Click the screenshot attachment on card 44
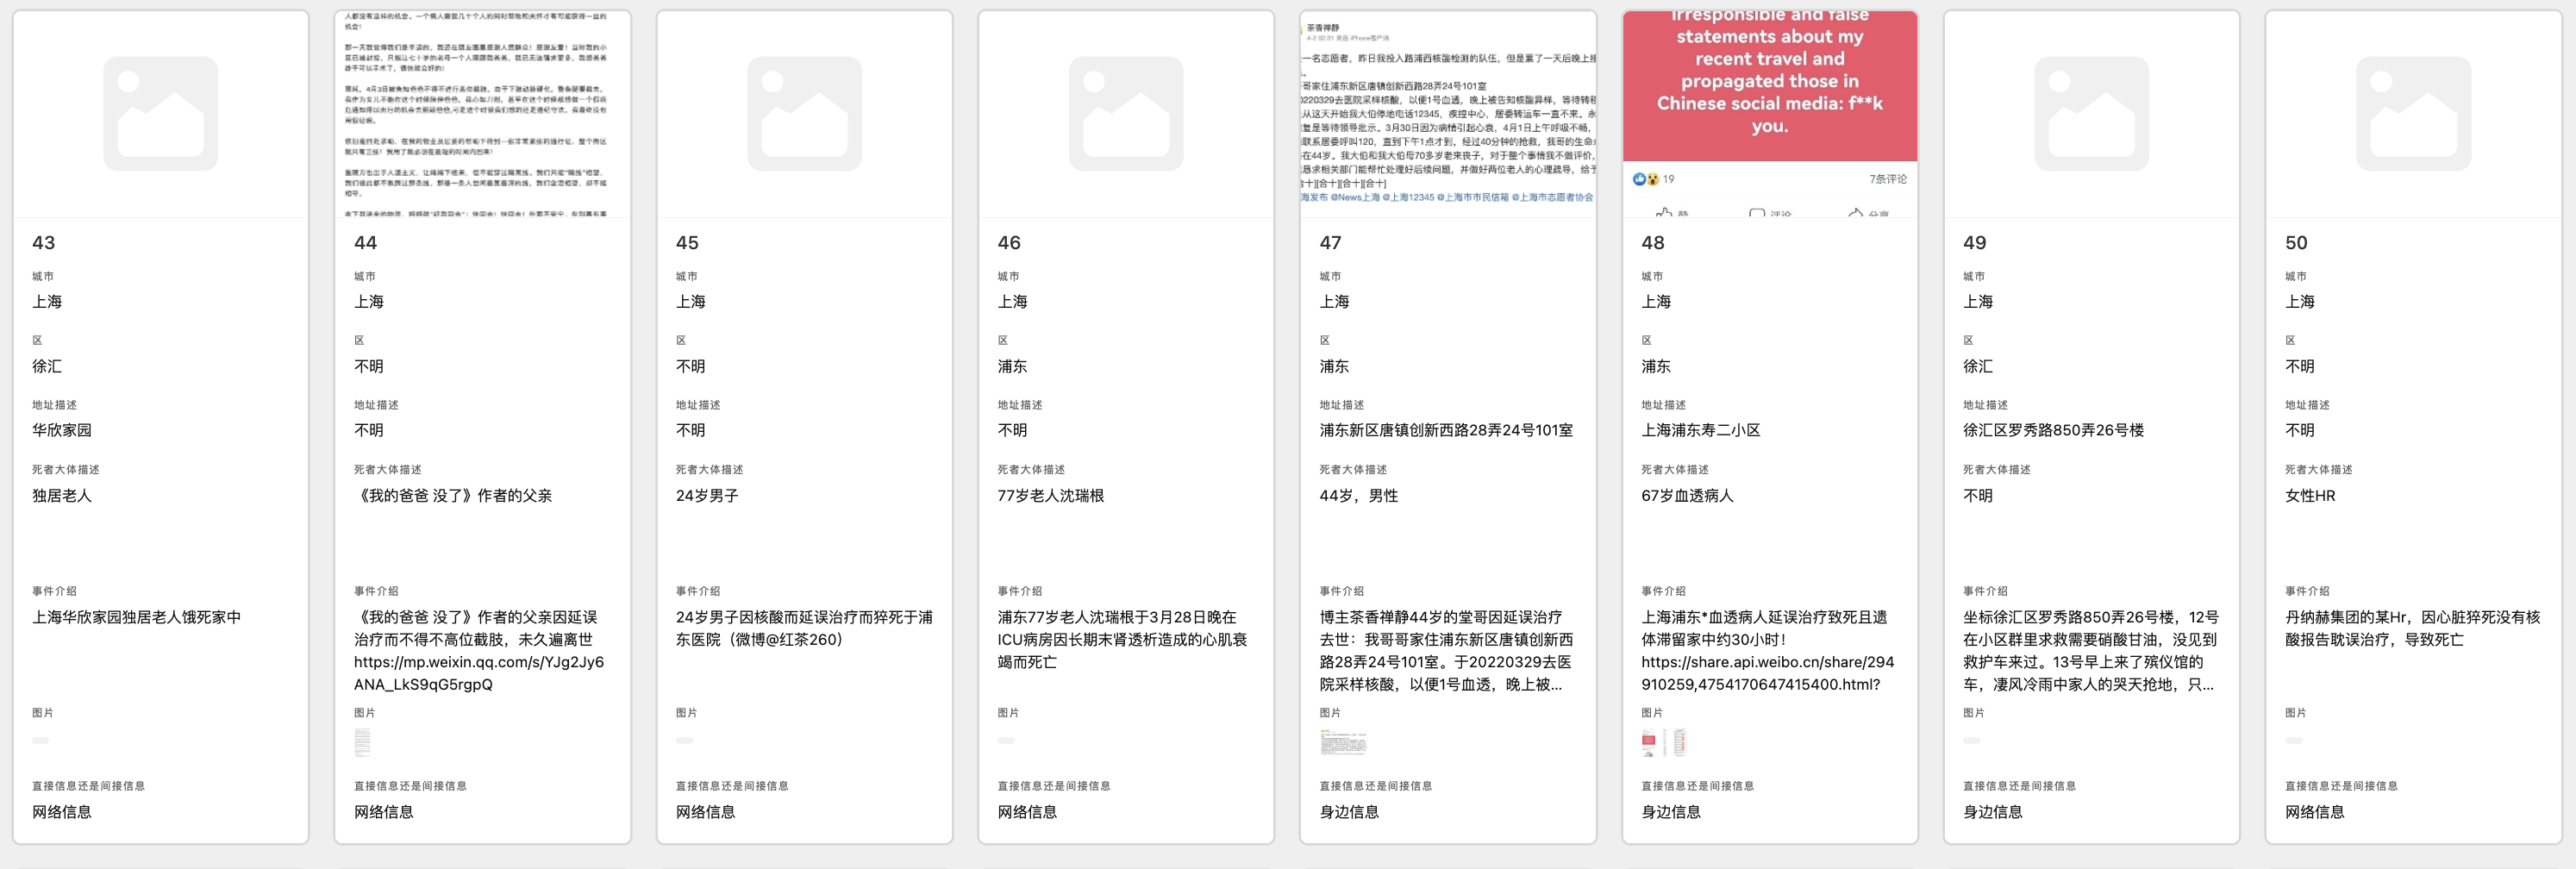The image size is (2576, 869). [363, 743]
